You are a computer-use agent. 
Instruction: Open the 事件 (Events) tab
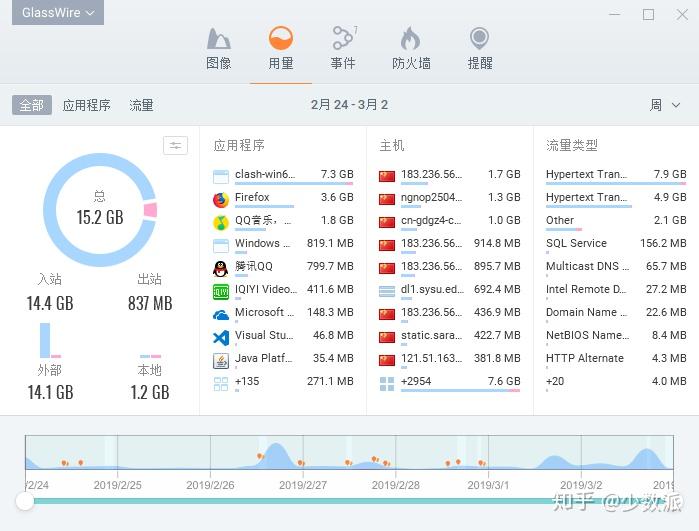(343, 49)
